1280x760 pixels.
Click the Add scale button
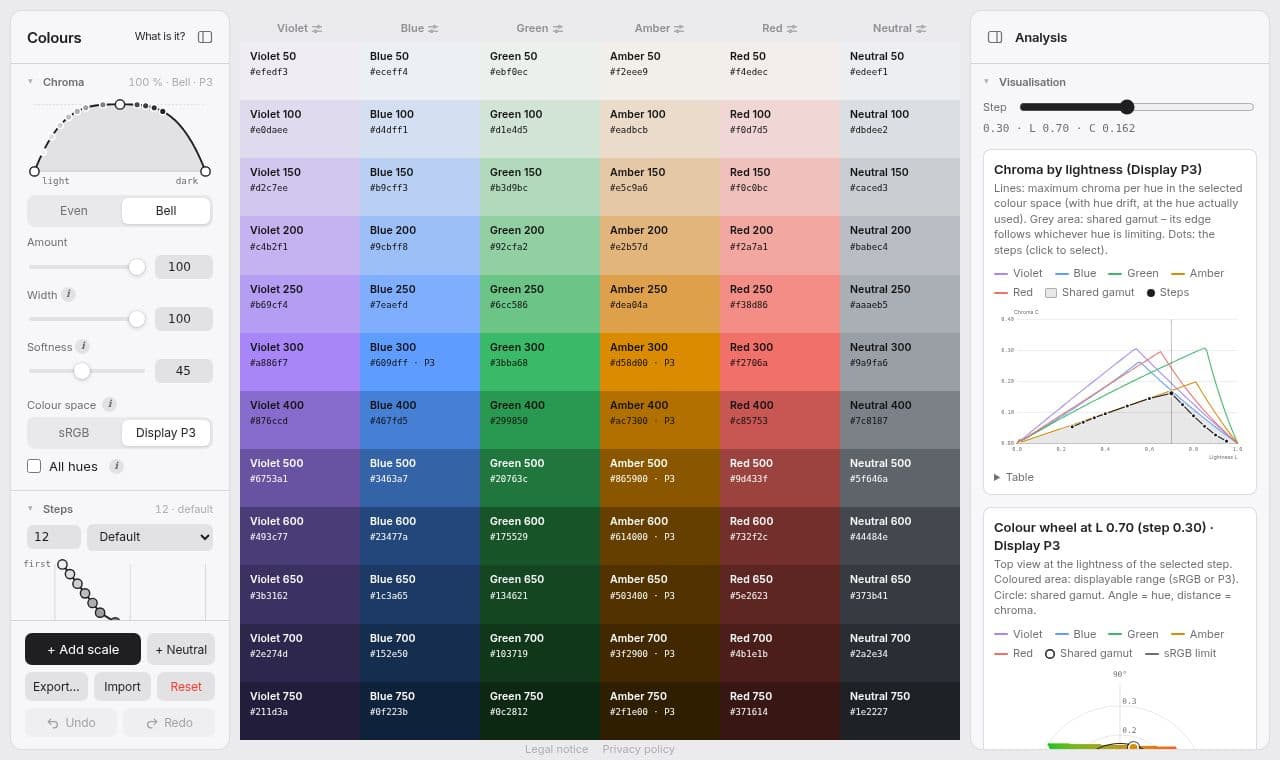82,649
